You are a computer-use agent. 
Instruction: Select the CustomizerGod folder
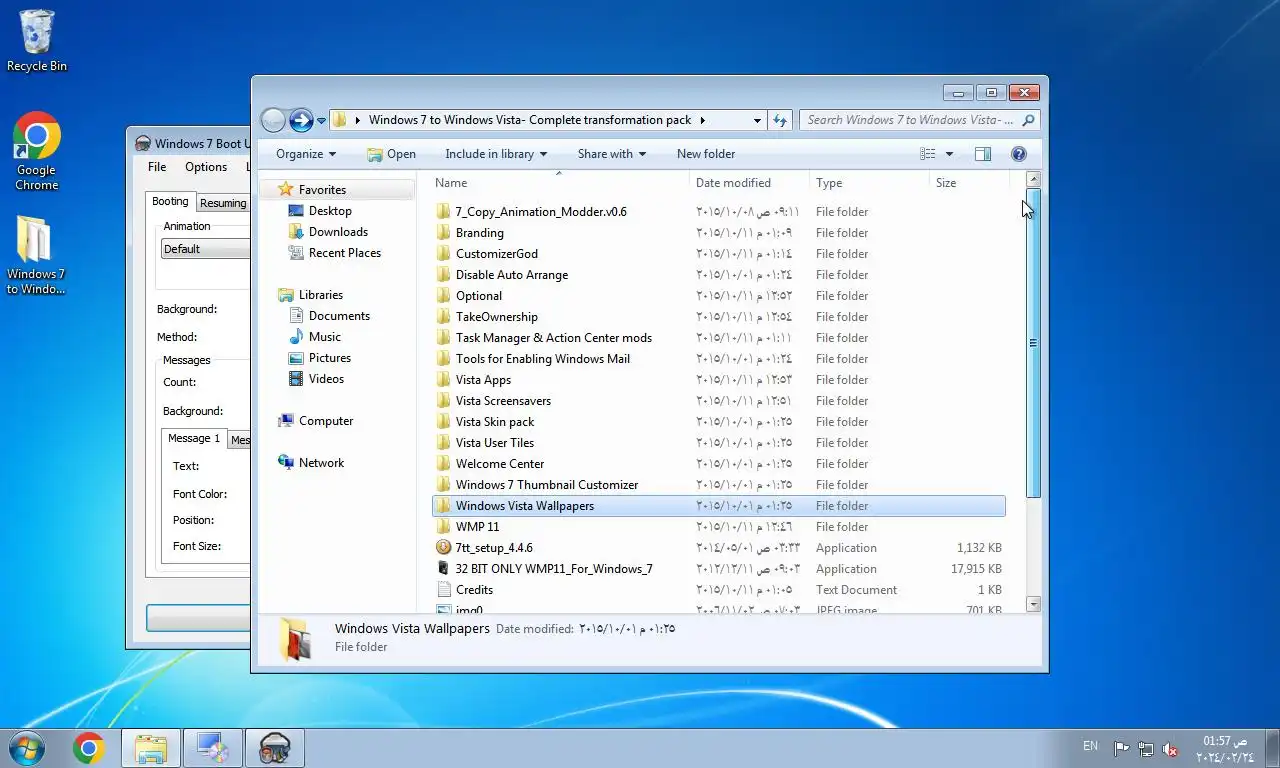pyautogui.click(x=718, y=254)
